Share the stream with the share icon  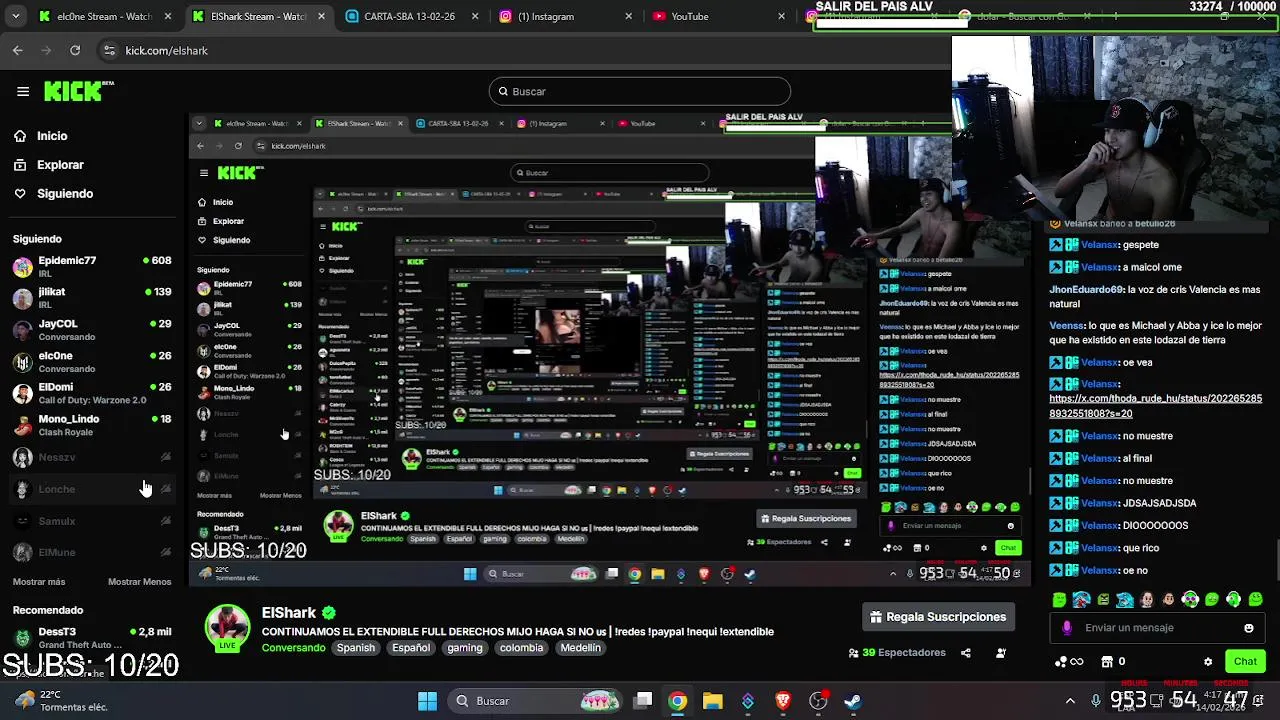pyautogui.click(x=966, y=653)
